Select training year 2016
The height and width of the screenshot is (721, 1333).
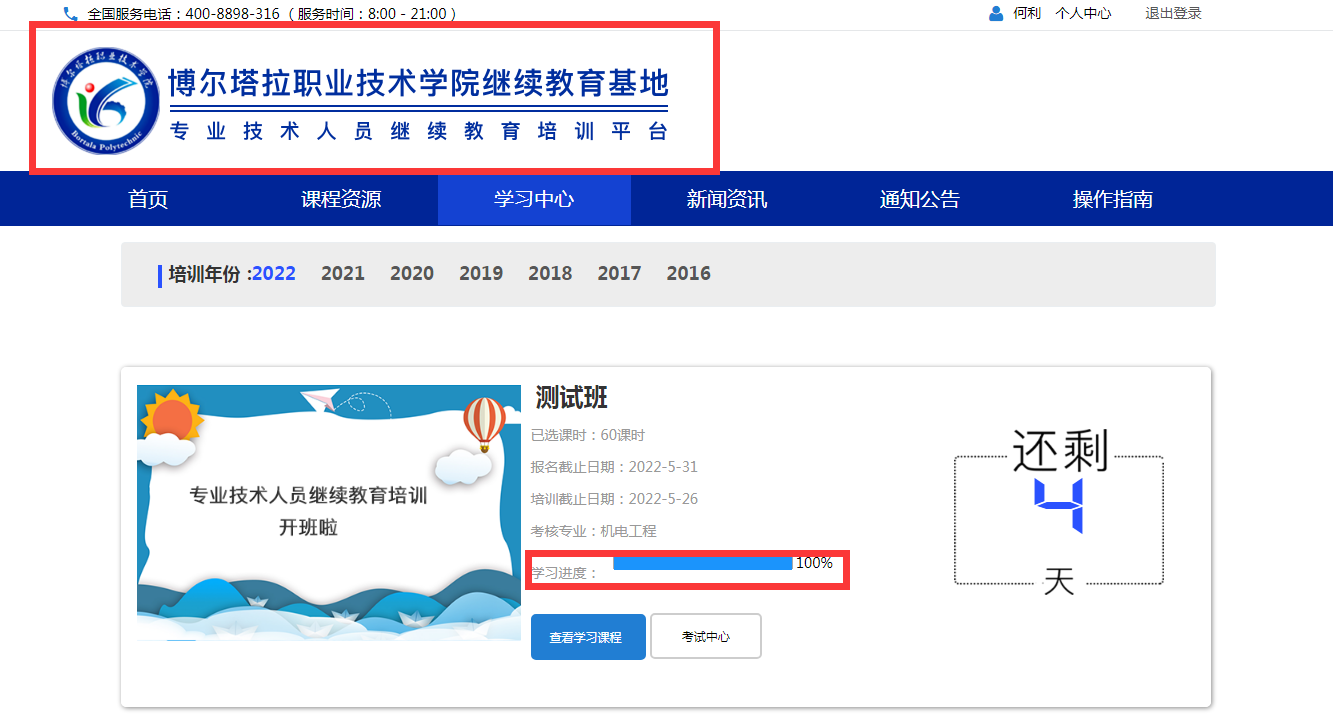(688, 274)
